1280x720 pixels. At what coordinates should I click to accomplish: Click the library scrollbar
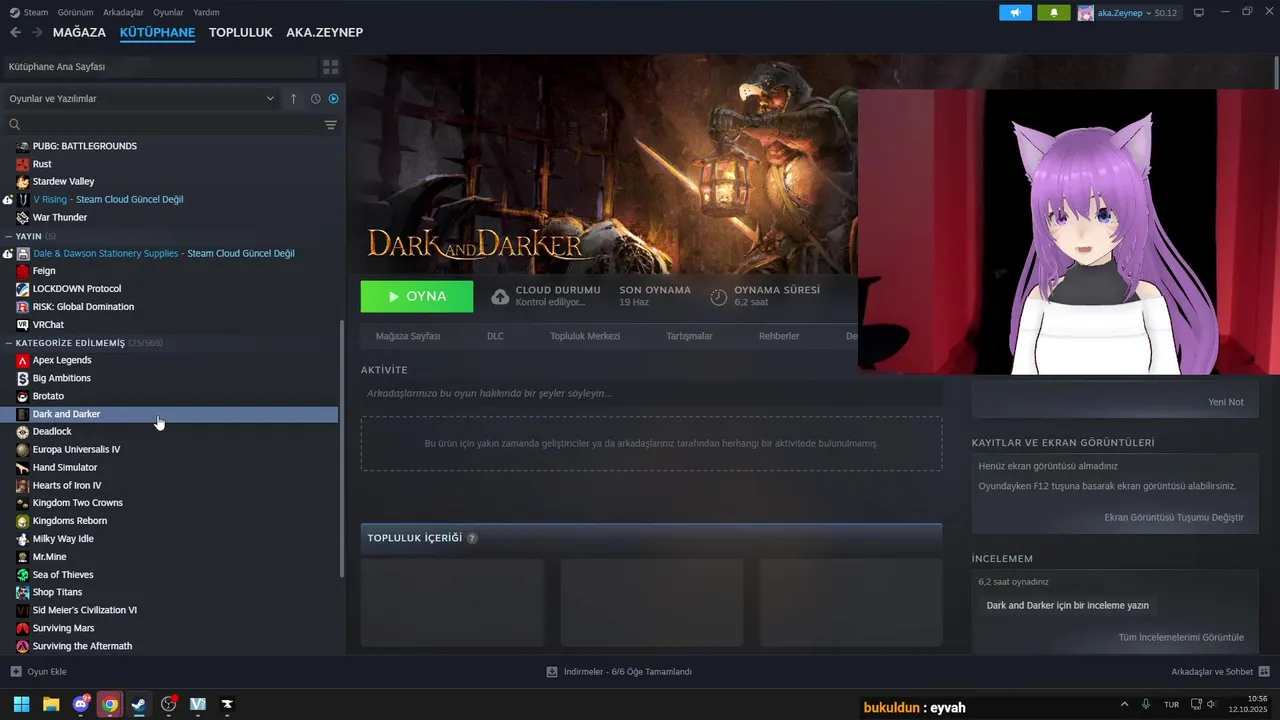(342, 450)
